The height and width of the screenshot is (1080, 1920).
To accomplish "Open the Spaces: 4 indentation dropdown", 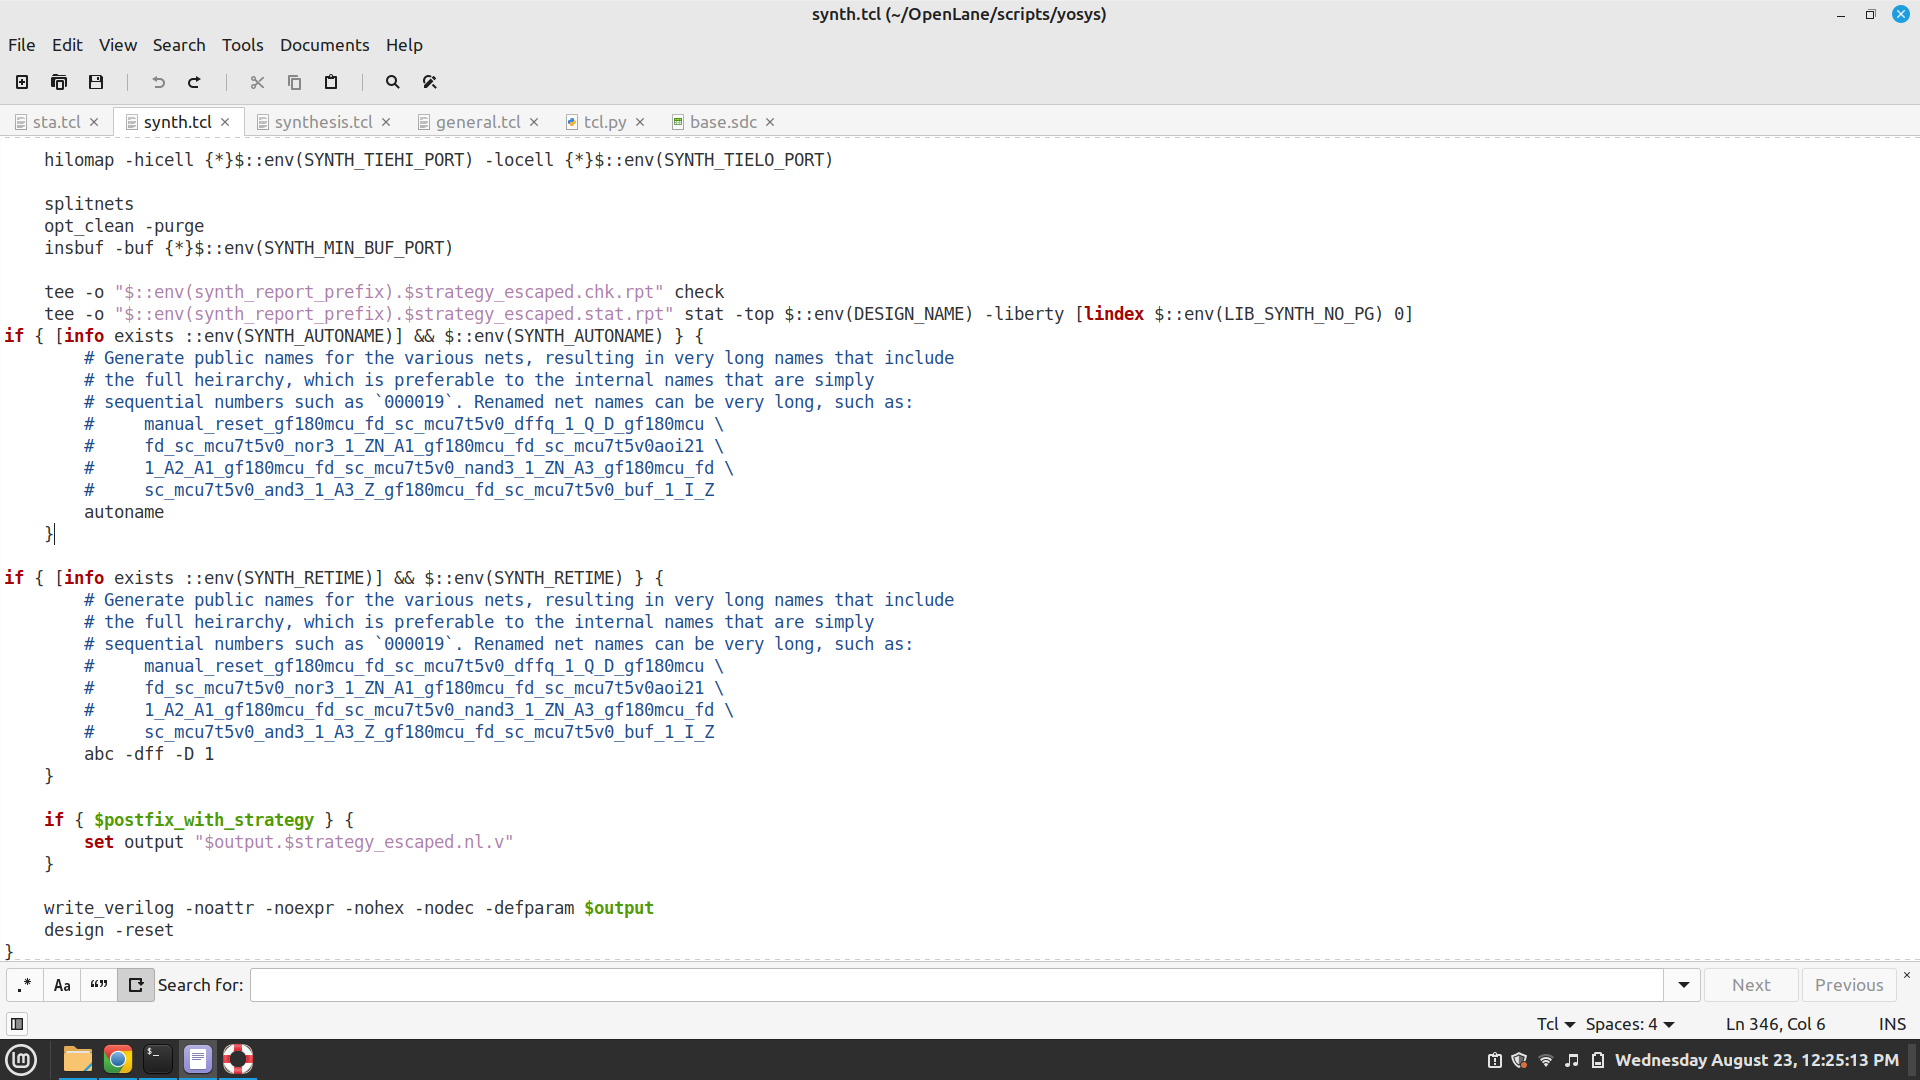I will coord(1630,1023).
